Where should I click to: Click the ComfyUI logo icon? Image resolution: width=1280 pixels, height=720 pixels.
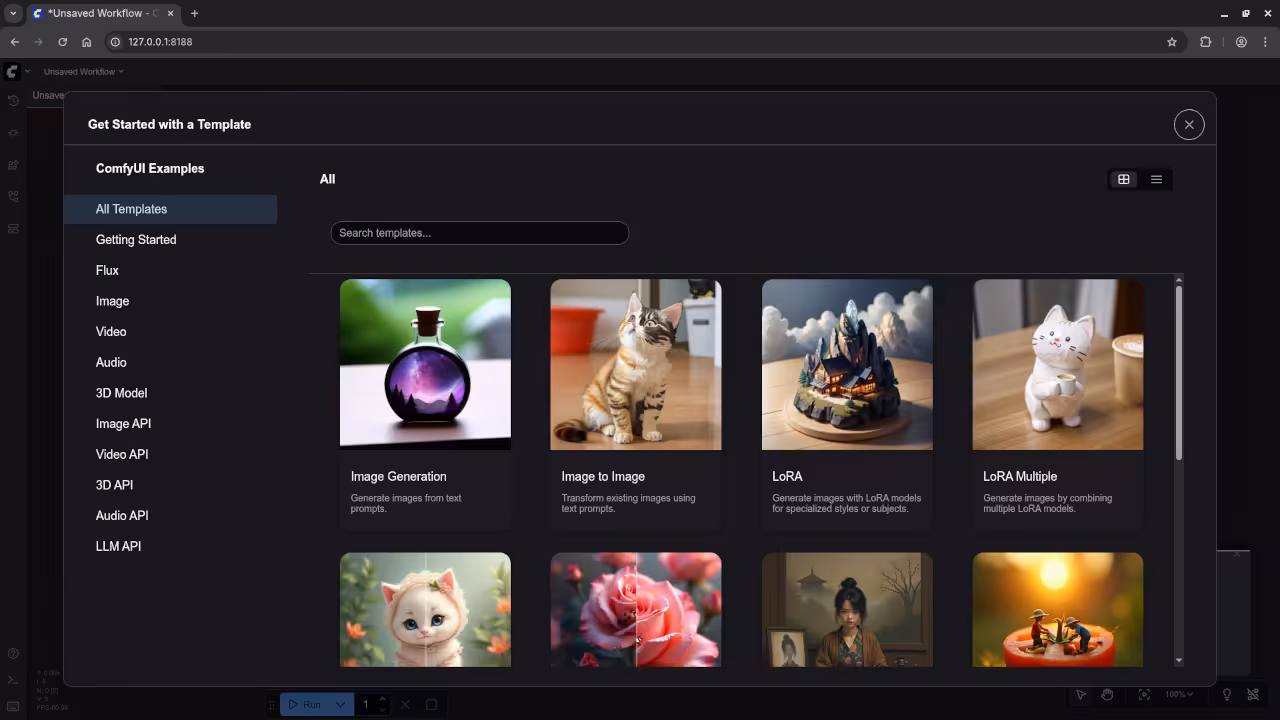click(12, 72)
